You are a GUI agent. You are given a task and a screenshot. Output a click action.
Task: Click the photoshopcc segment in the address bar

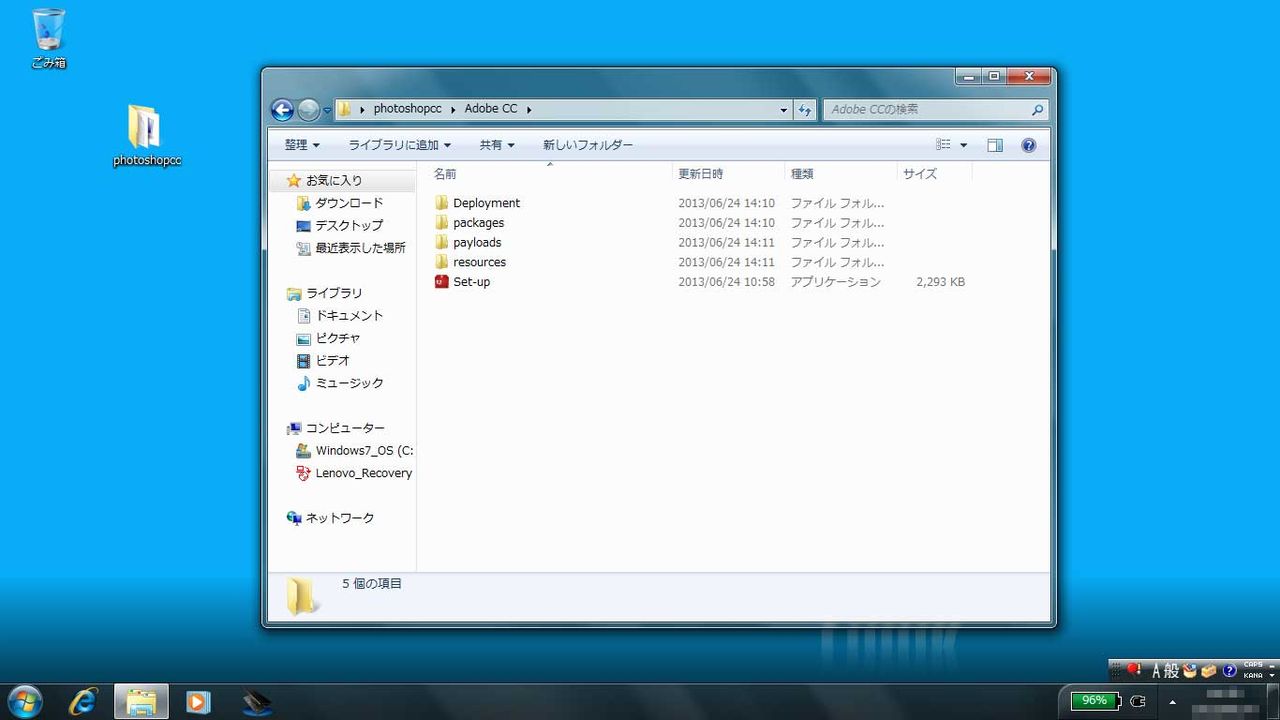click(407, 109)
